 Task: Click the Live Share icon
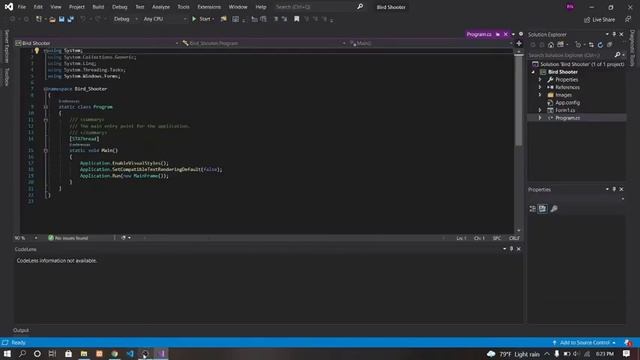tap(587, 20)
